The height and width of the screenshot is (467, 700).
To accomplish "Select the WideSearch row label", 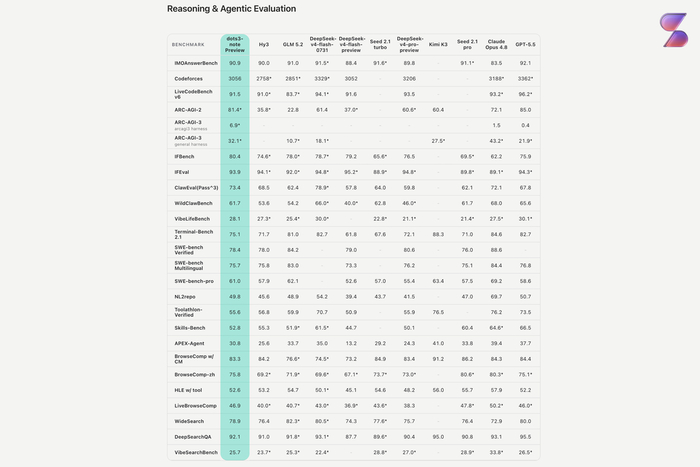I will (189, 421).
